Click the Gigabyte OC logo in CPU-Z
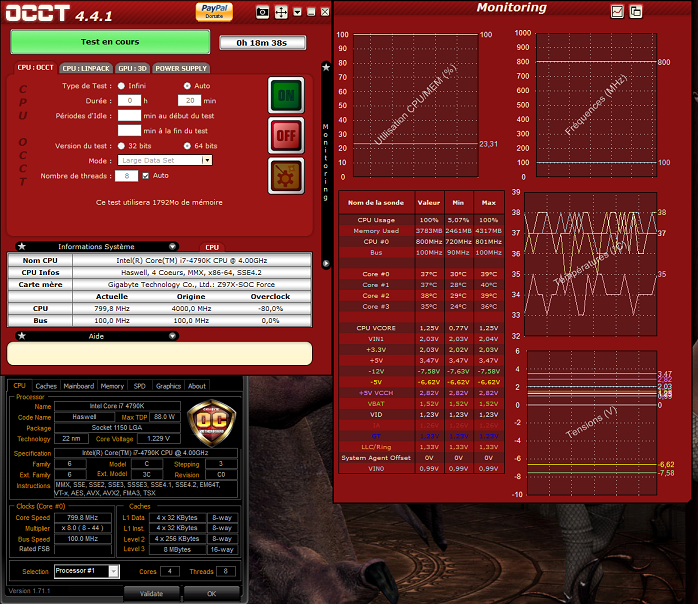The image size is (698, 604). tap(211, 423)
